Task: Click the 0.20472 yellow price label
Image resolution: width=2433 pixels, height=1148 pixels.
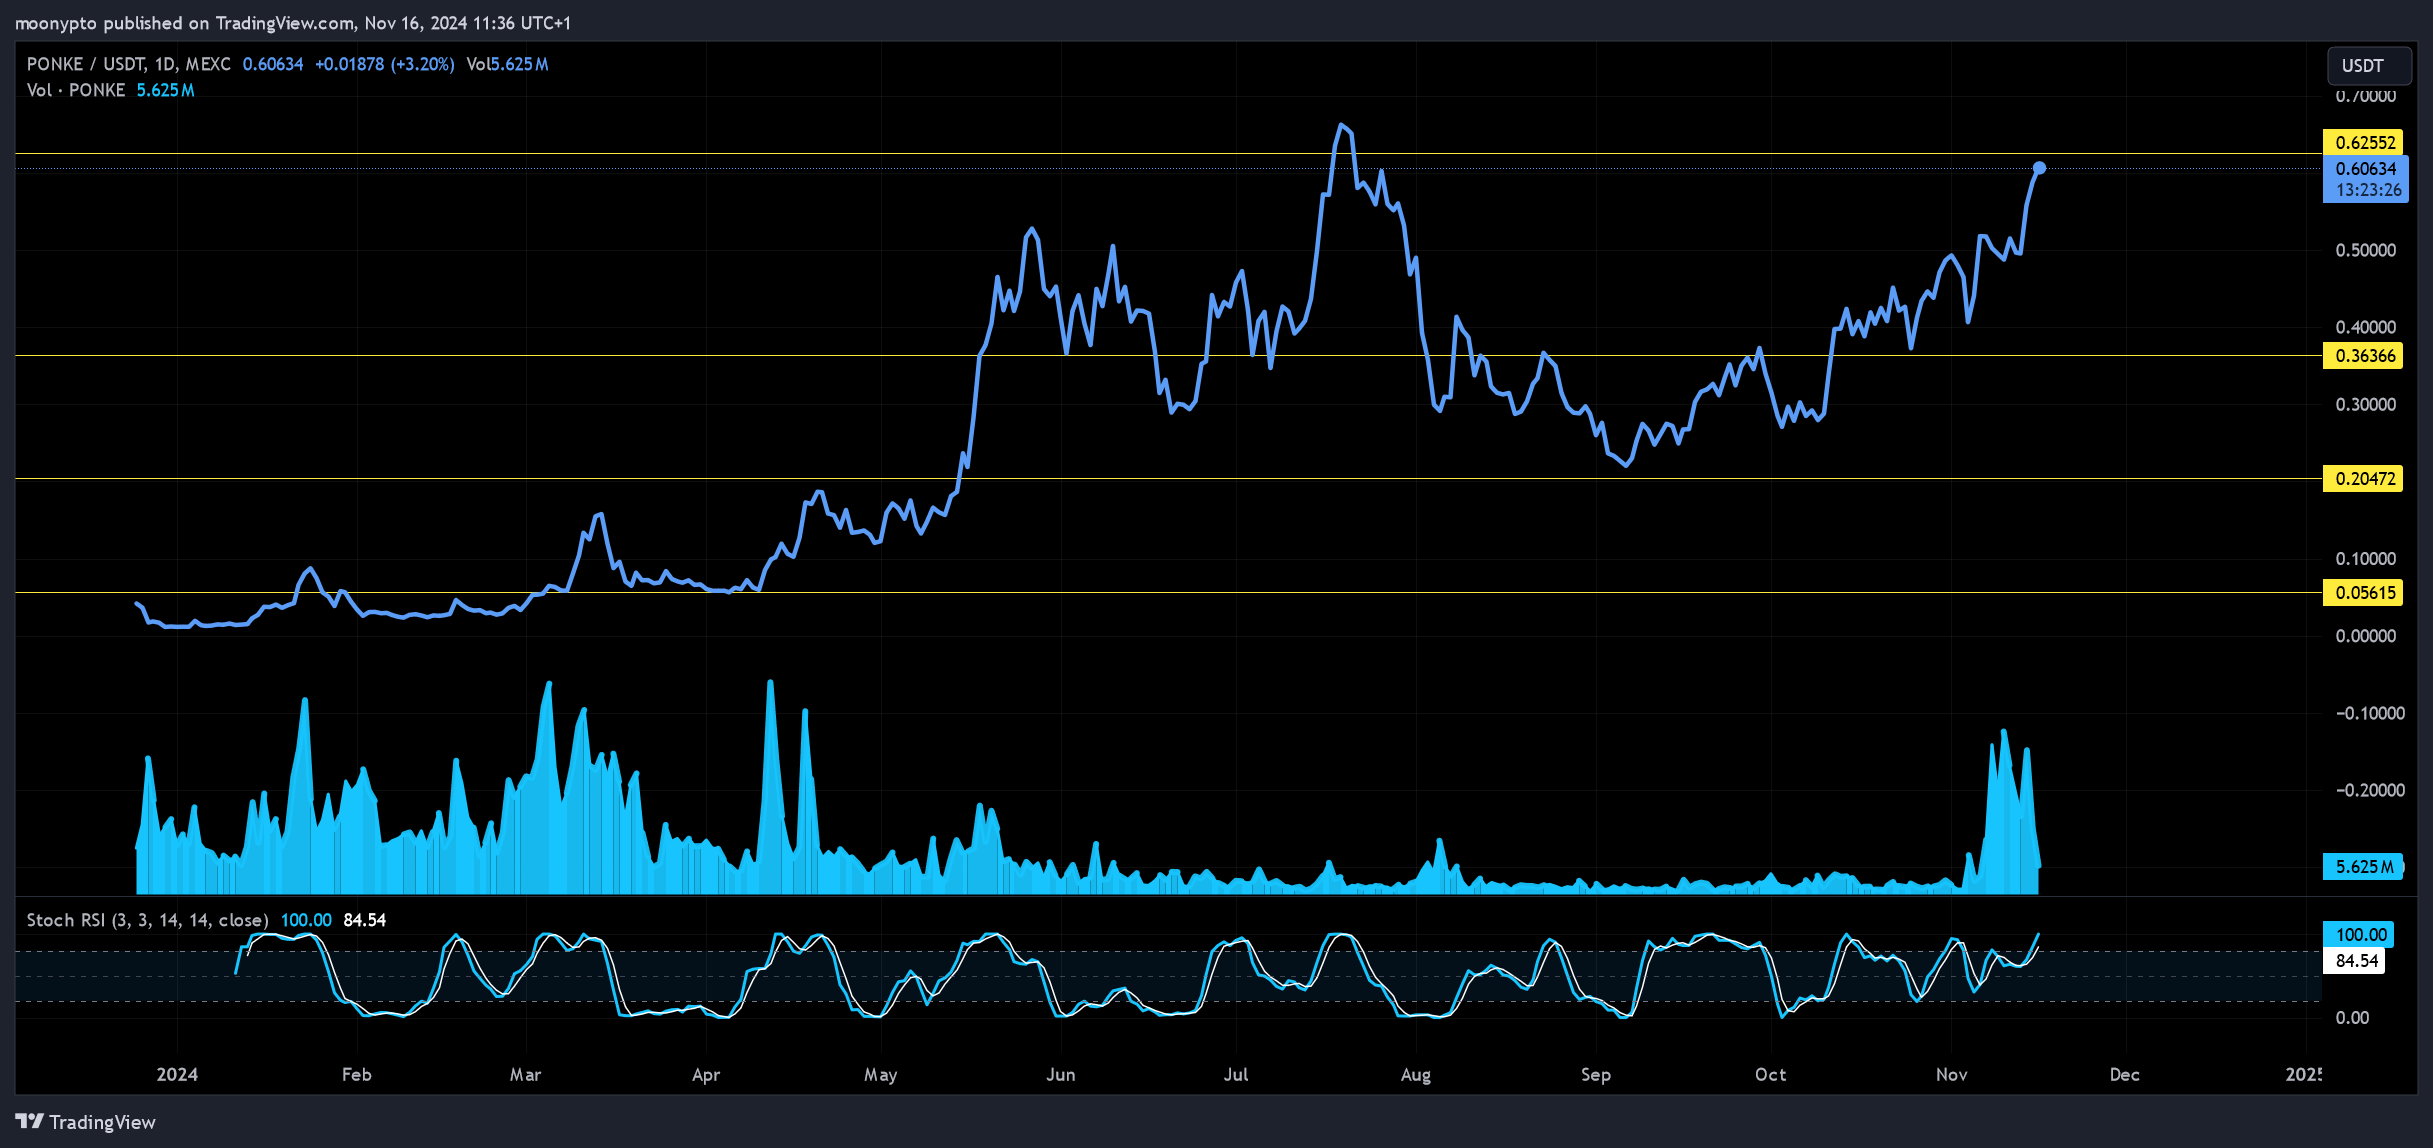Action: (x=2364, y=479)
